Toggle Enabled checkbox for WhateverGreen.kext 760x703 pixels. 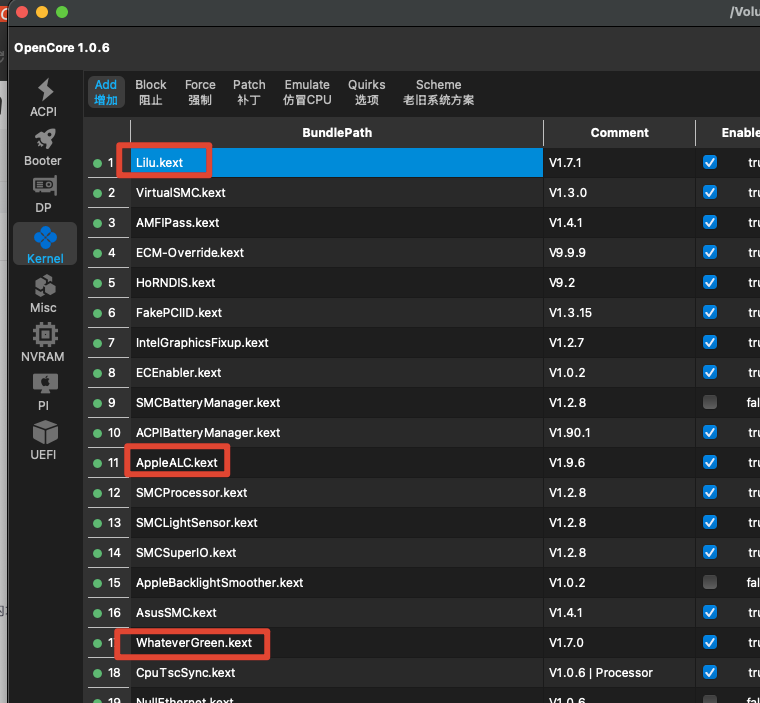[x=710, y=642]
